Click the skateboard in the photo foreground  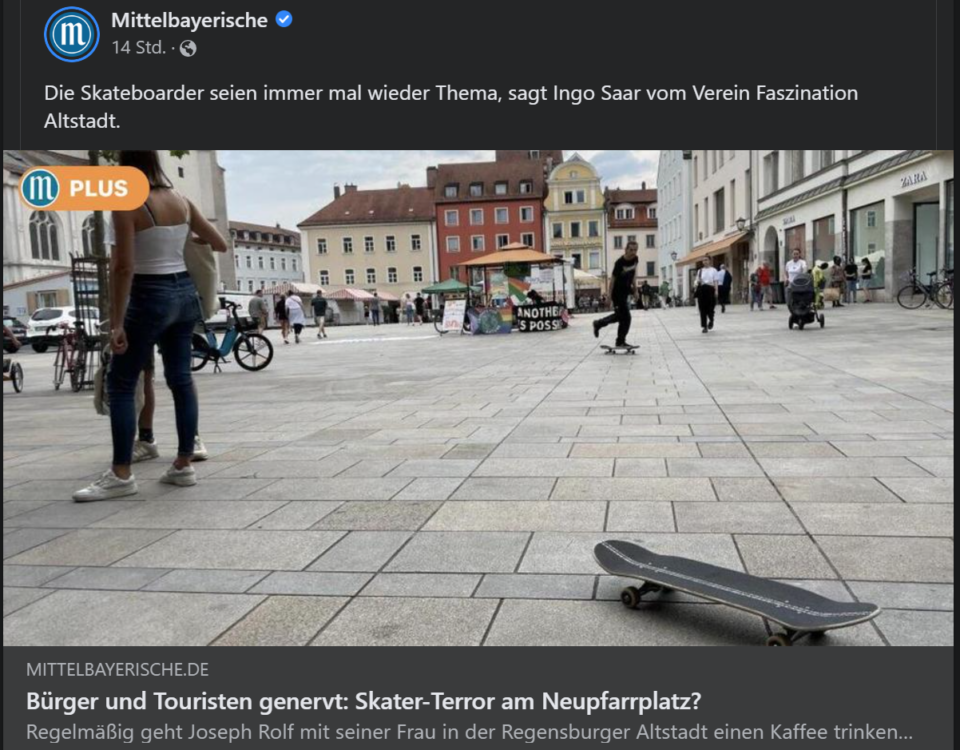tap(736, 592)
